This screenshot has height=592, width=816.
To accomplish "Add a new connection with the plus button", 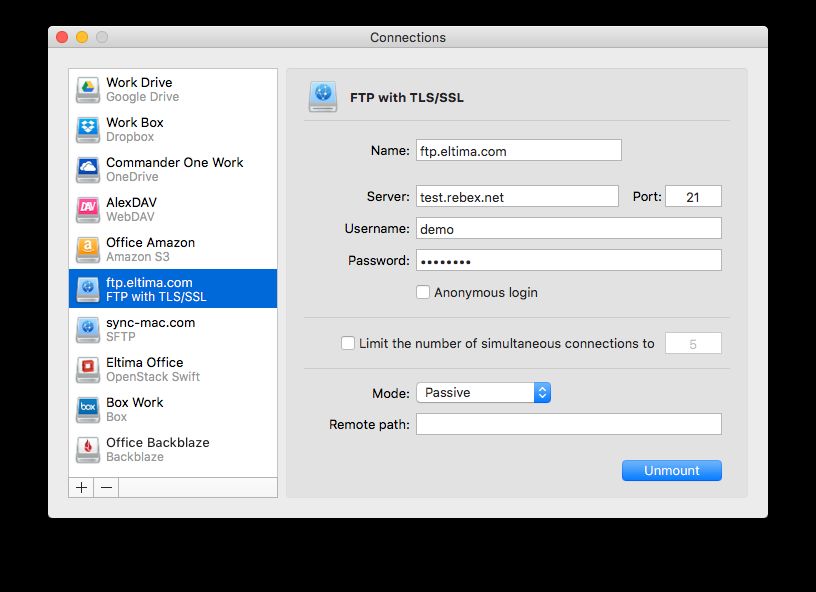I will (81, 487).
